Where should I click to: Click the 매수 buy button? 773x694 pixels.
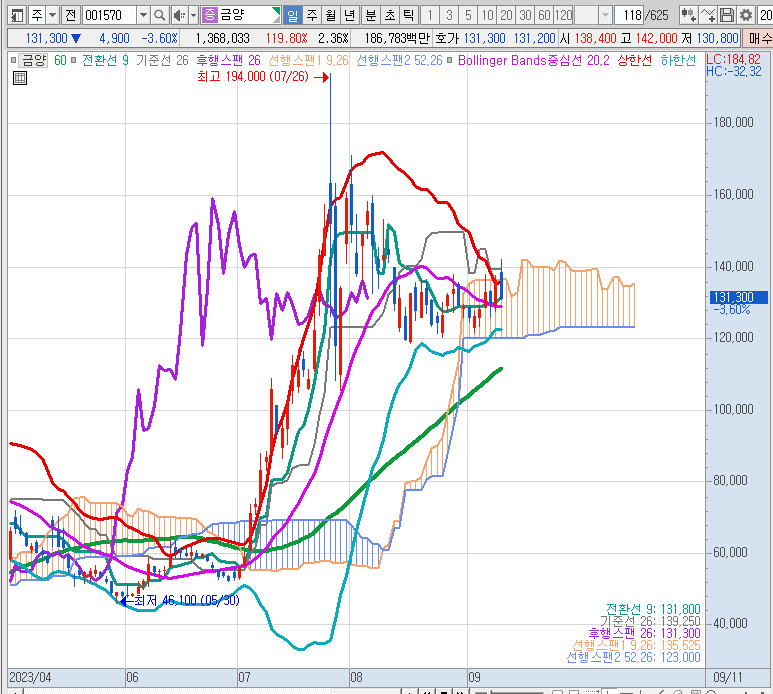pyautogui.click(x=760, y=38)
